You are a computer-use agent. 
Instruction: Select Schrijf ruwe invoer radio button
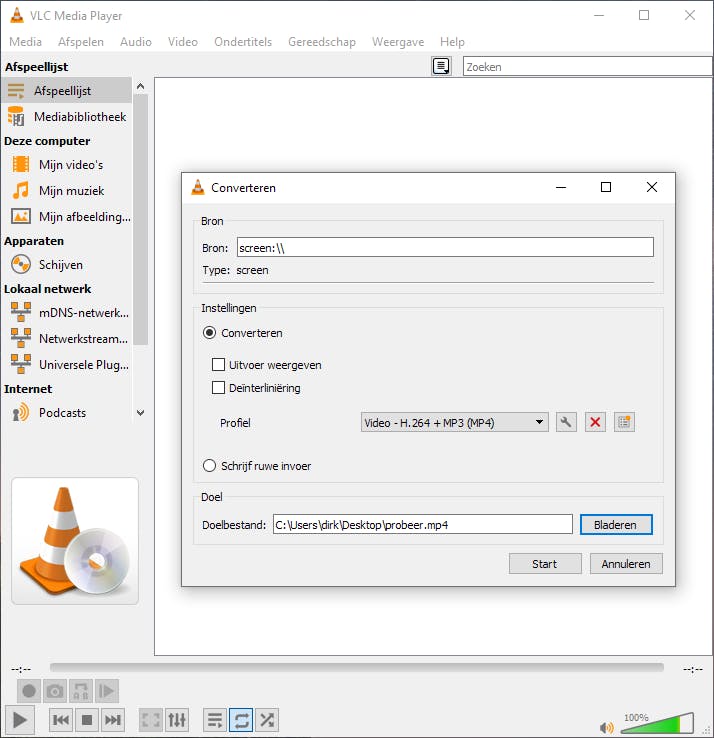pyautogui.click(x=209, y=466)
